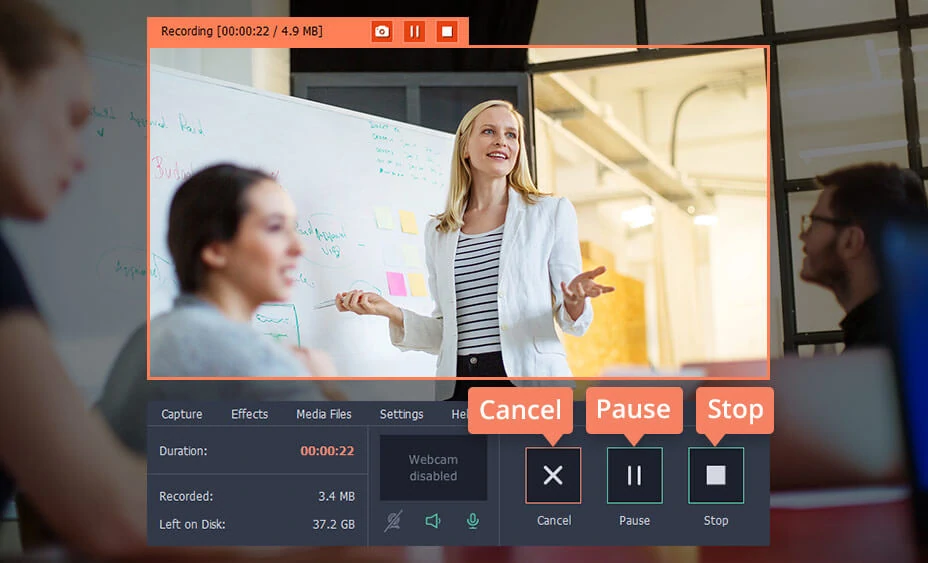Click the 00:00:22 duration timer
Image resolution: width=928 pixels, height=563 pixels.
pos(327,451)
